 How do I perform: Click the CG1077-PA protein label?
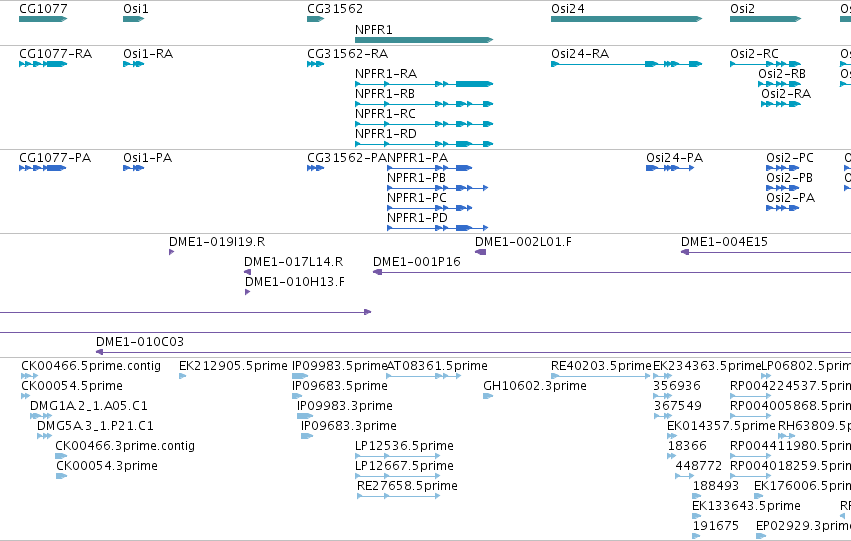(55, 158)
